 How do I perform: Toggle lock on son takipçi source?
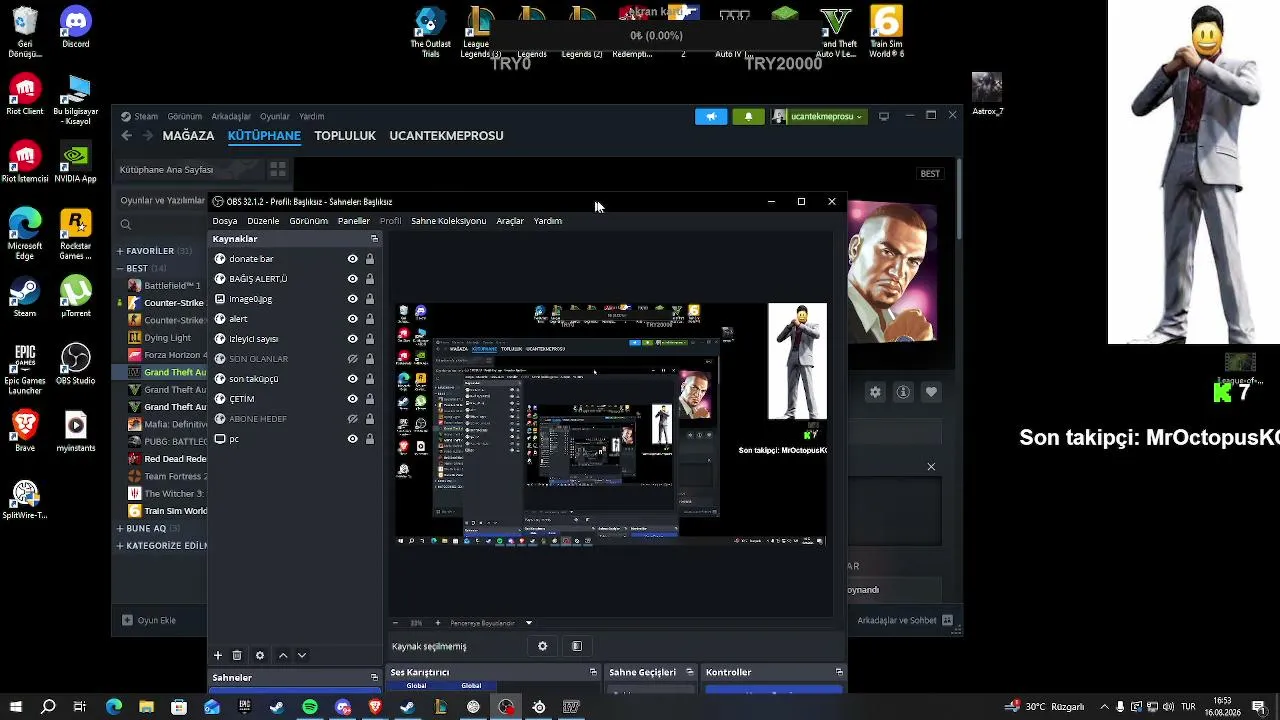pyautogui.click(x=370, y=379)
